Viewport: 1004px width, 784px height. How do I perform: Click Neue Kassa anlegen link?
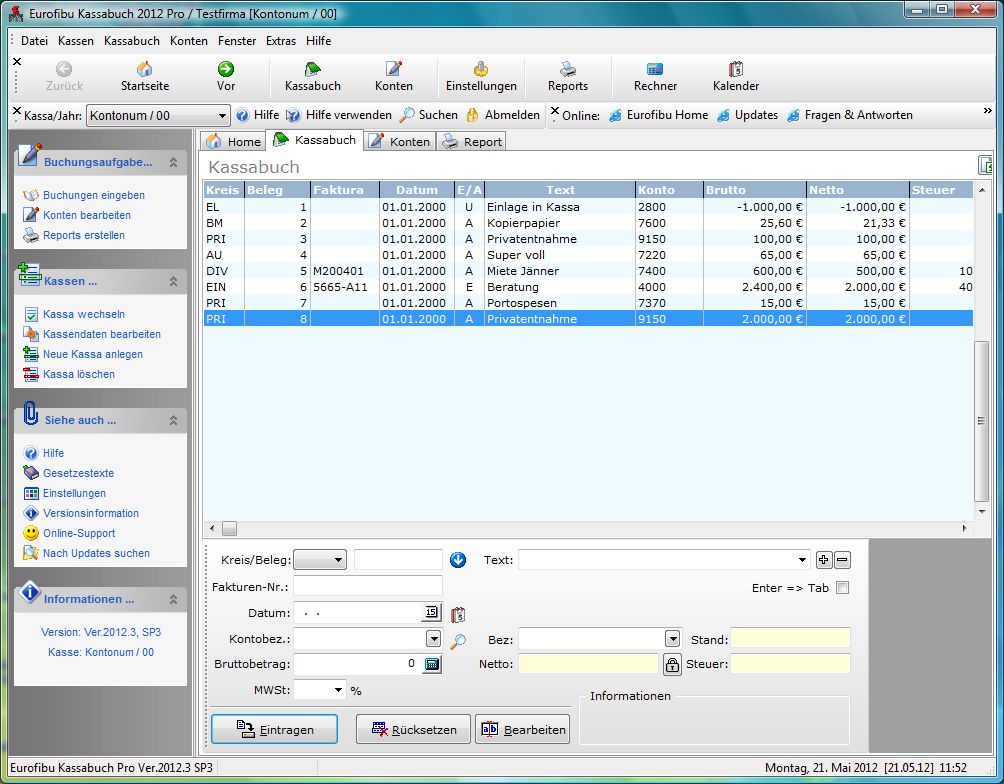pyautogui.click(x=93, y=354)
